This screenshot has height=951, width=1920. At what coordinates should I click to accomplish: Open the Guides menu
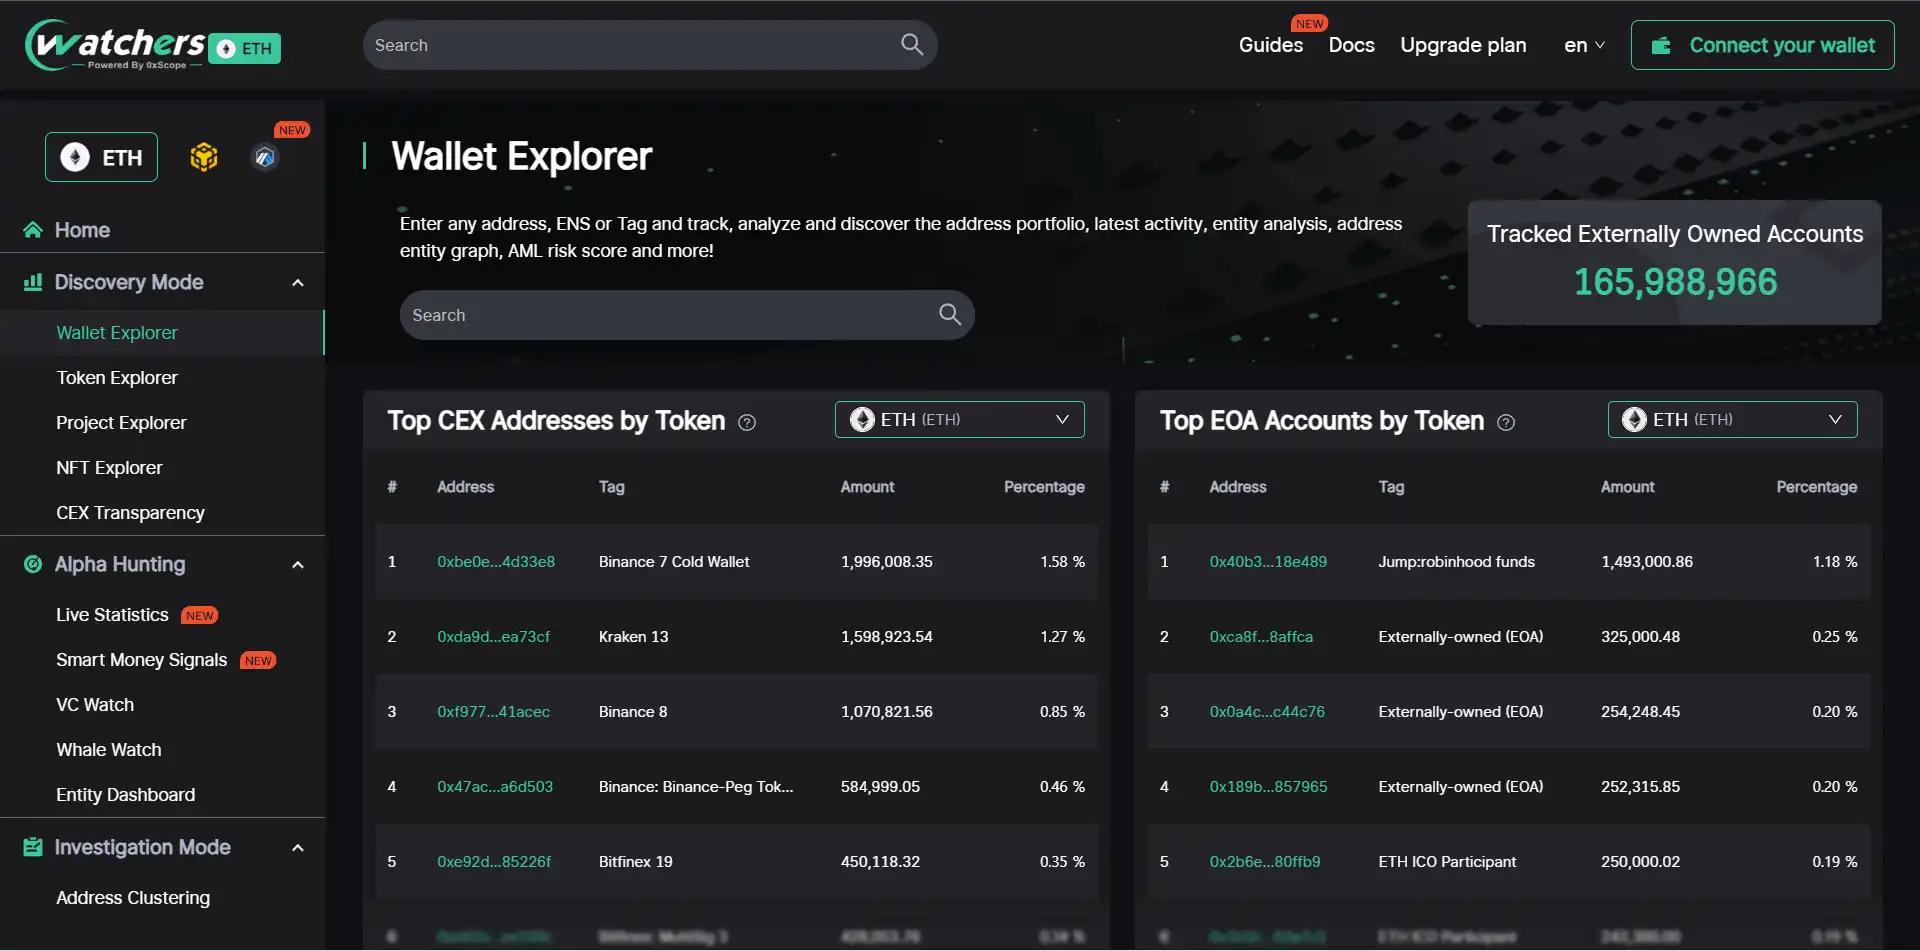pyautogui.click(x=1270, y=45)
